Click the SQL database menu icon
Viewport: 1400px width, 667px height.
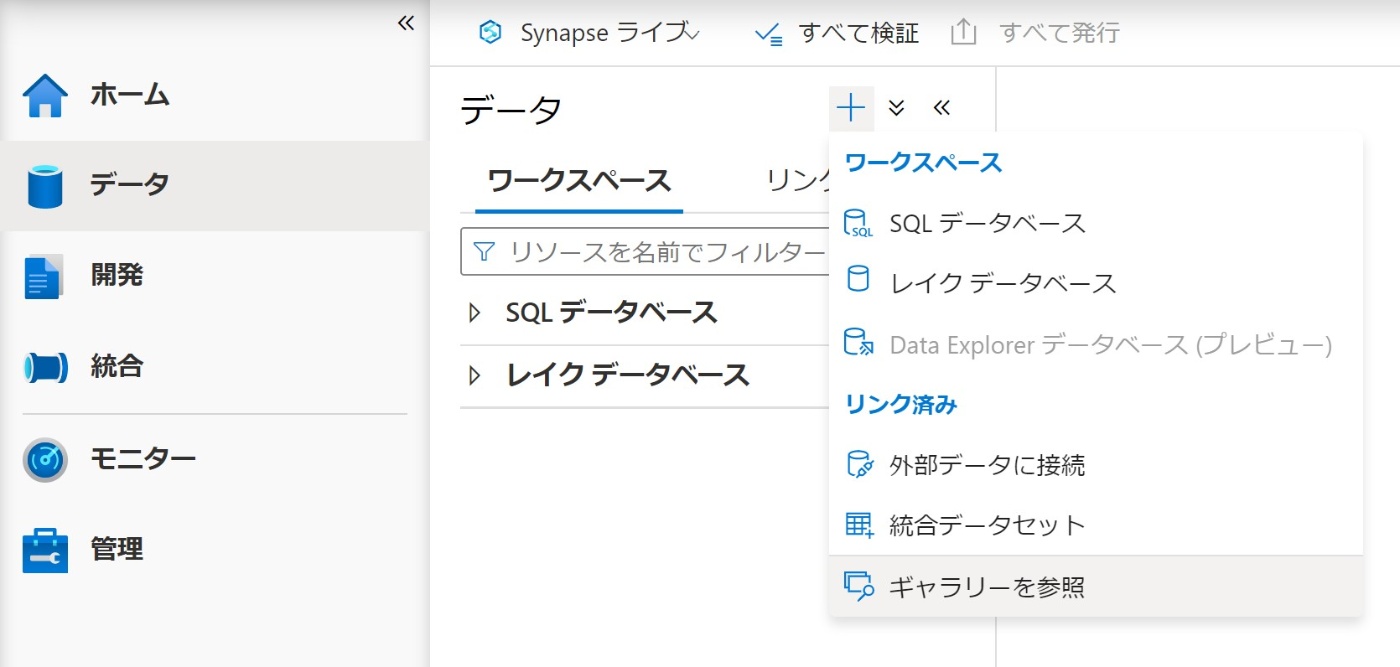[859, 223]
